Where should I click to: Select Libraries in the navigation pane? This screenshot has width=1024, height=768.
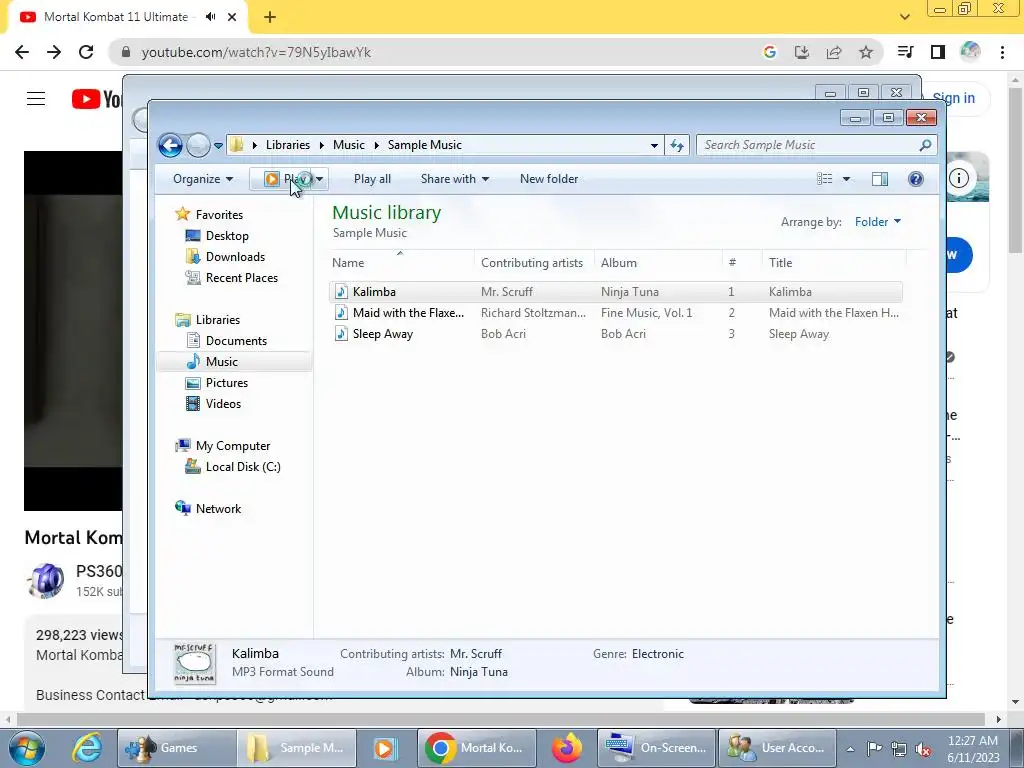pos(217,320)
